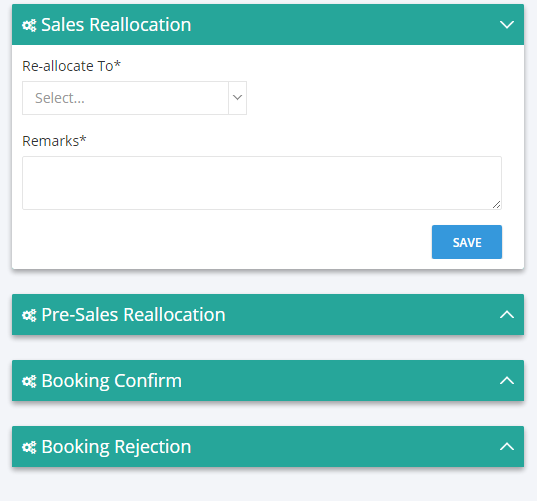Click the gears icon beside Booking Confirm
The width and height of the screenshot is (537, 501).
29,381
